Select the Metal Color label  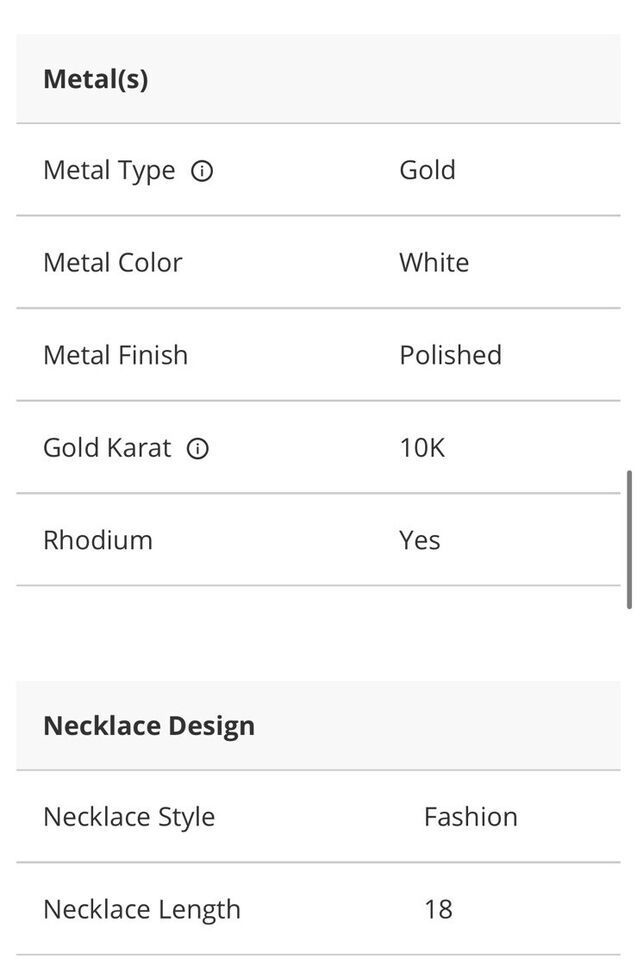pyautogui.click(x=113, y=262)
